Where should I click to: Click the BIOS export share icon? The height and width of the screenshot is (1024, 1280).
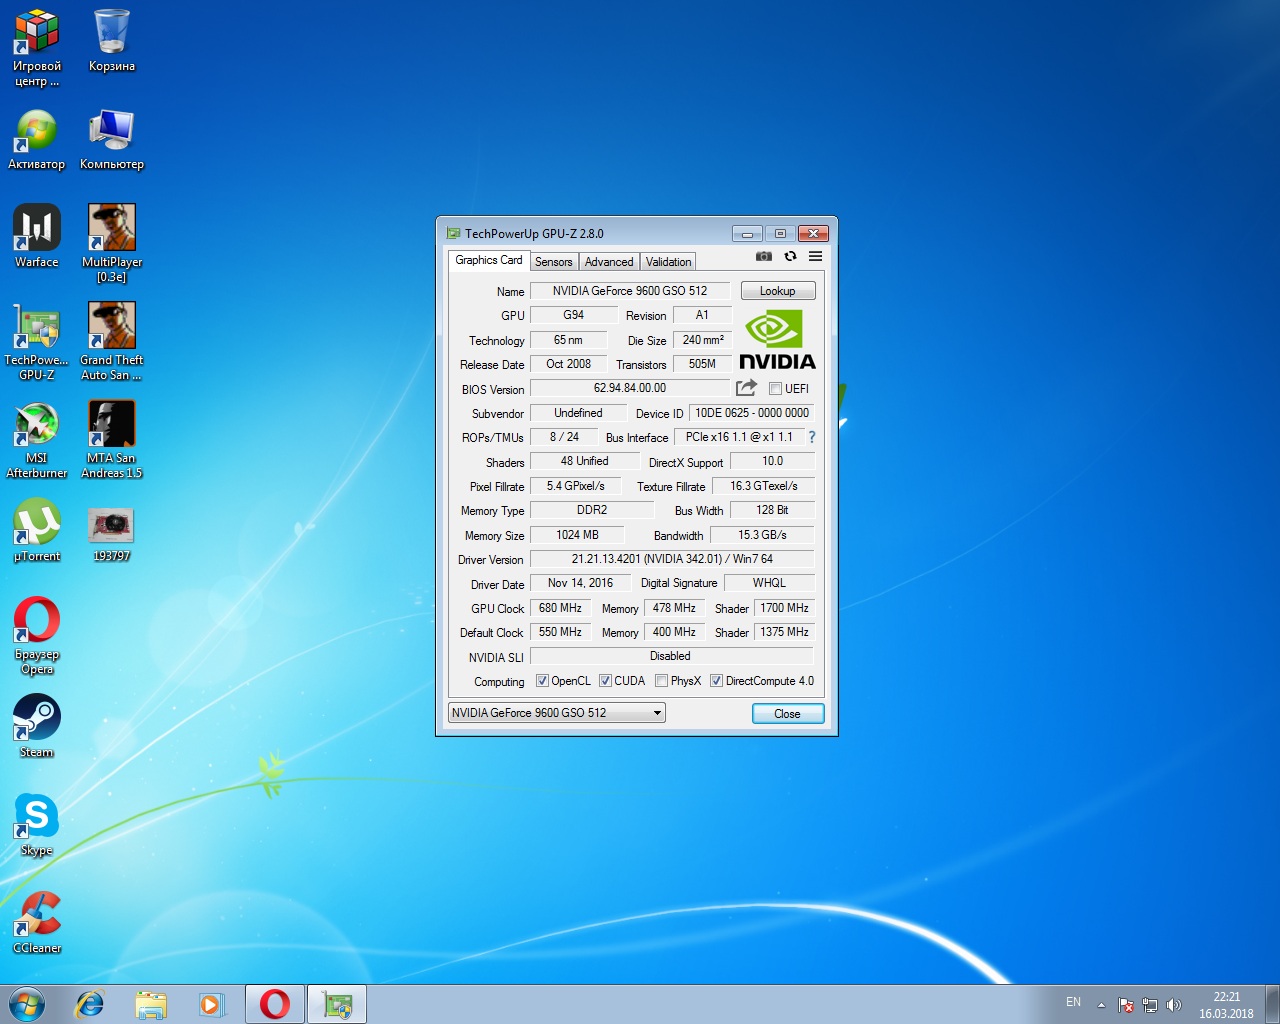[x=746, y=388]
